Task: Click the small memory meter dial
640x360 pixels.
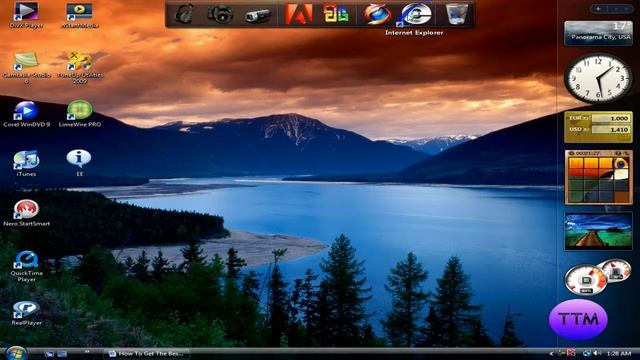Action: tap(617, 271)
